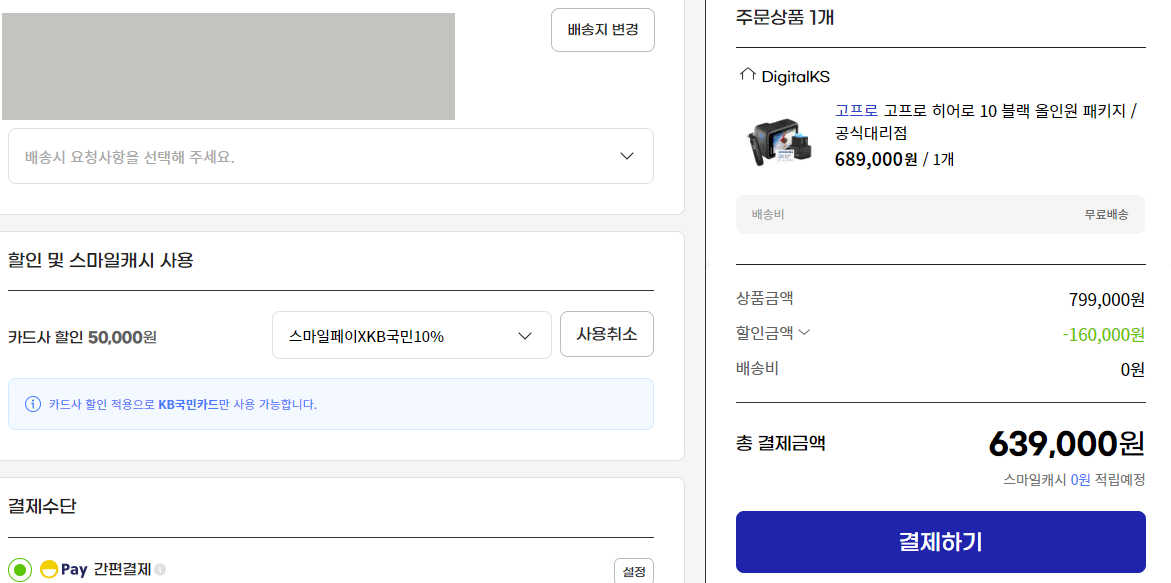Click the 할인 및 스마일캐시 사용 heading
Image resolution: width=1171 pixels, height=583 pixels.
coord(101,261)
